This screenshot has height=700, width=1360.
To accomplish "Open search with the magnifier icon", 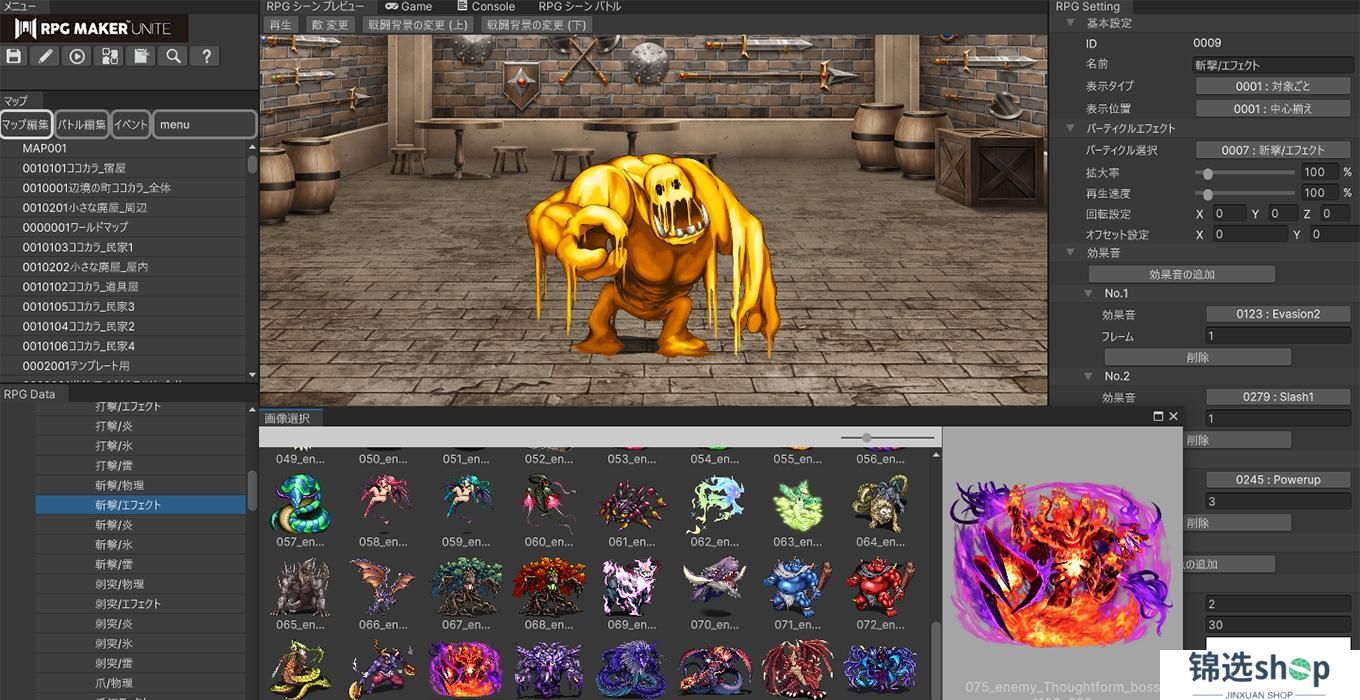I will [174, 56].
